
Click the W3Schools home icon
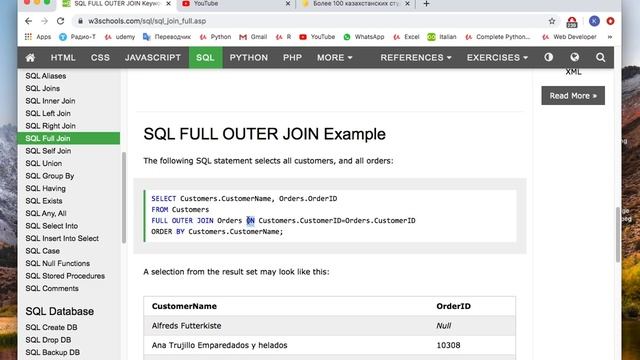(30, 58)
